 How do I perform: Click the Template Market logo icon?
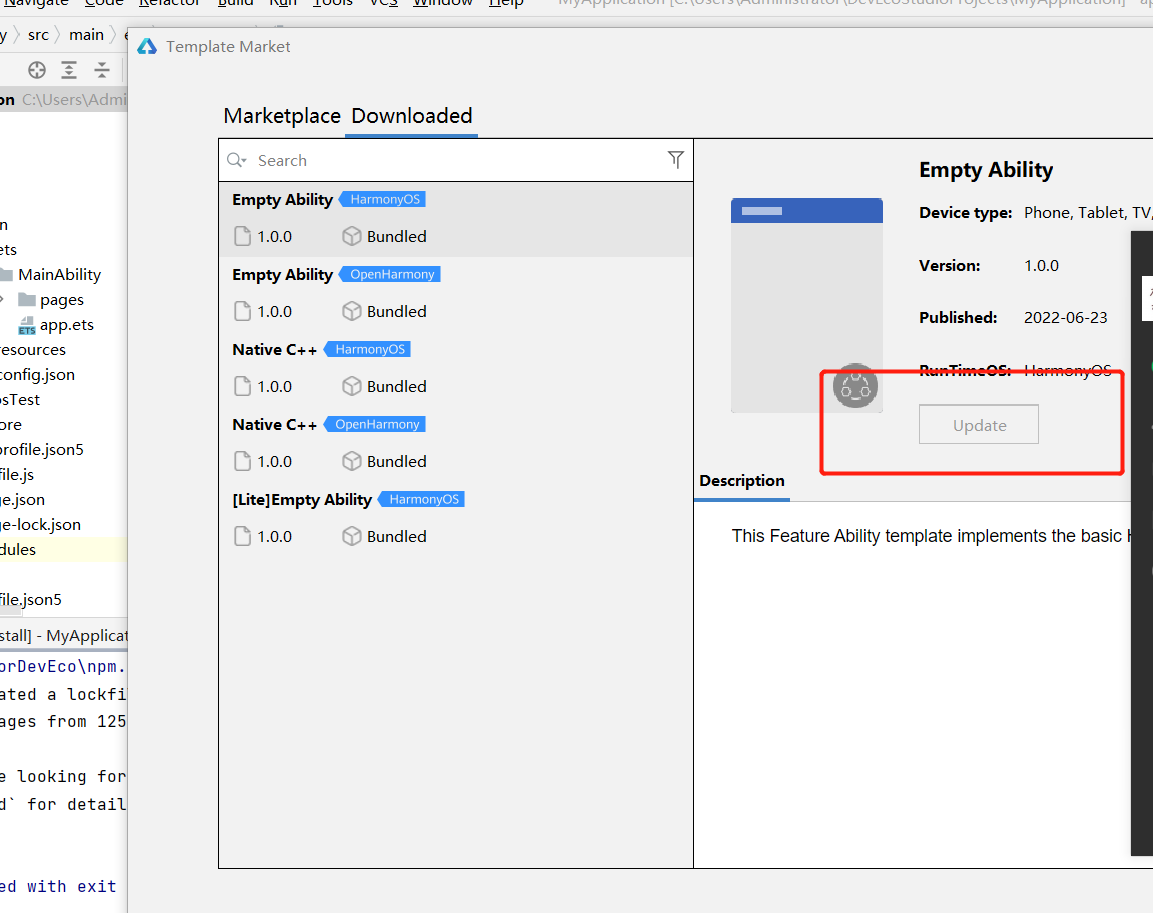pyautogui.click(x=147, y=46)
